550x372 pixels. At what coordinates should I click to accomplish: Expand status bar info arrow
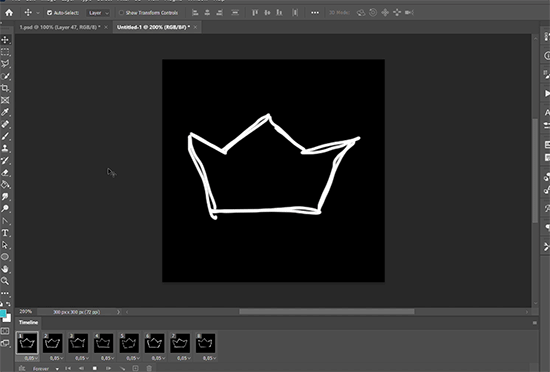(x=118, y=312)
